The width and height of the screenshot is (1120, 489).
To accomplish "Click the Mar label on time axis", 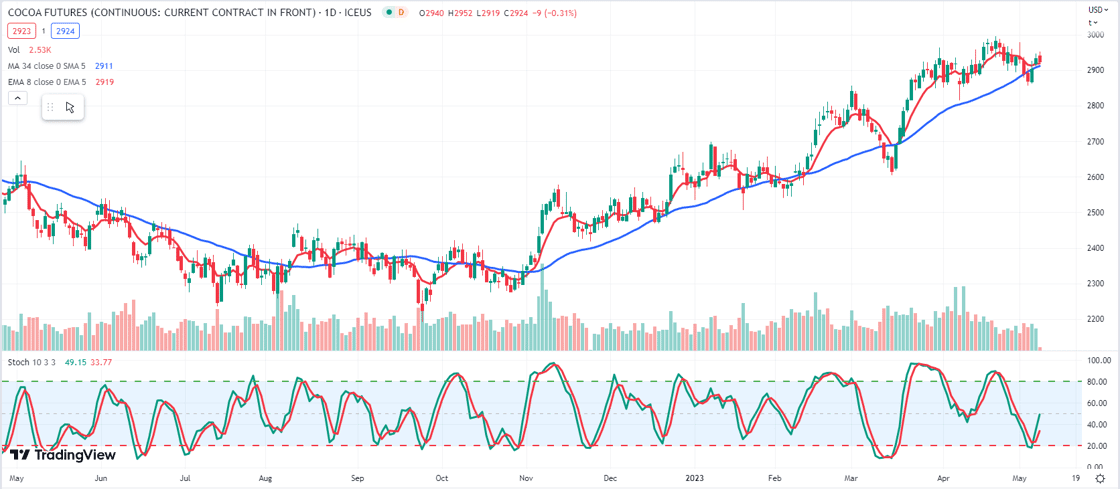I will point(851,478).
